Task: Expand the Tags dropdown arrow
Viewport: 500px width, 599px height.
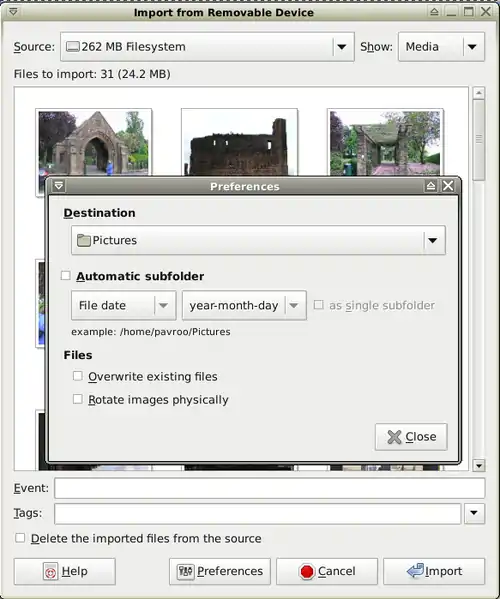Action: (474, 513)
